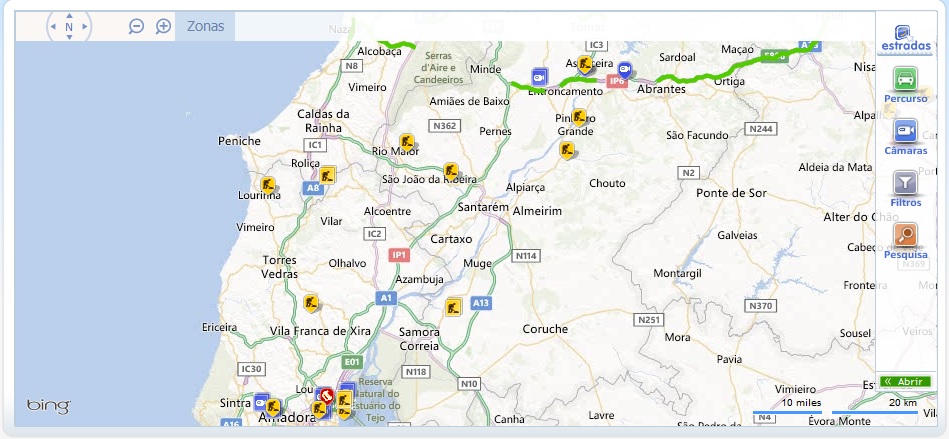Pan the map north using compass arrow
The image size is (949, 439).
point(69,16)
